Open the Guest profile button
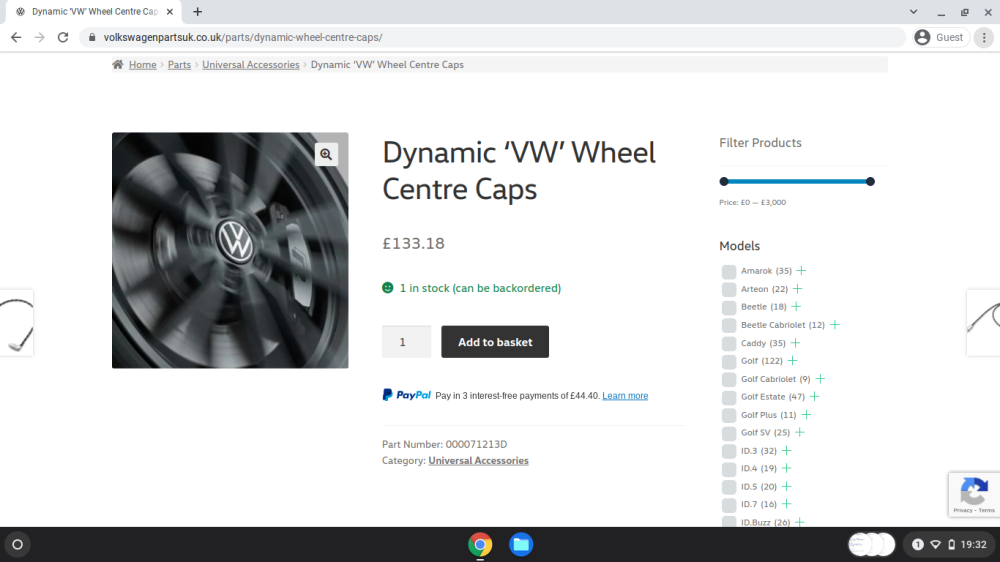1000x562 pixels. 939,38
